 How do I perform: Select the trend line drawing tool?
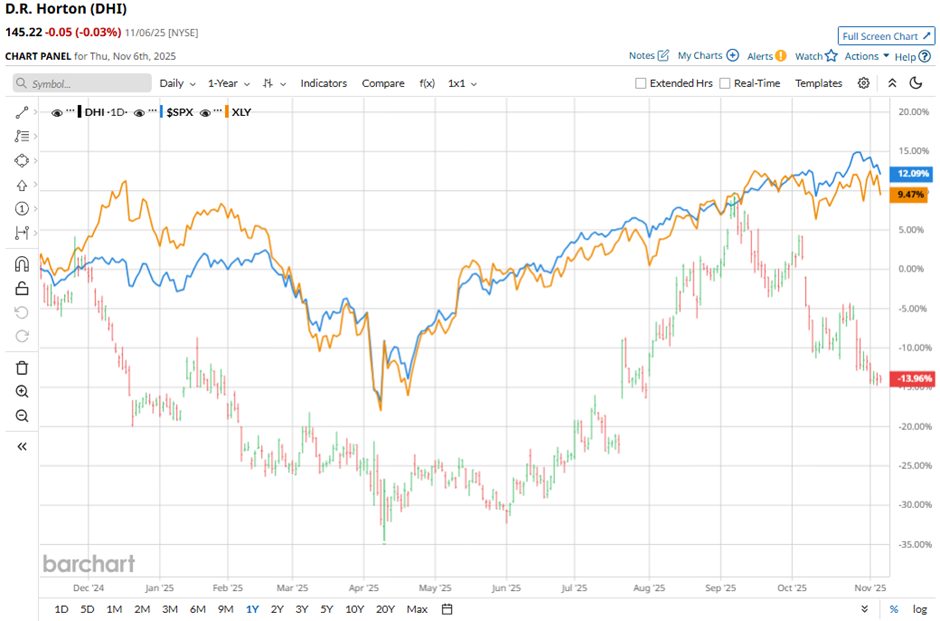pos(22,112)
